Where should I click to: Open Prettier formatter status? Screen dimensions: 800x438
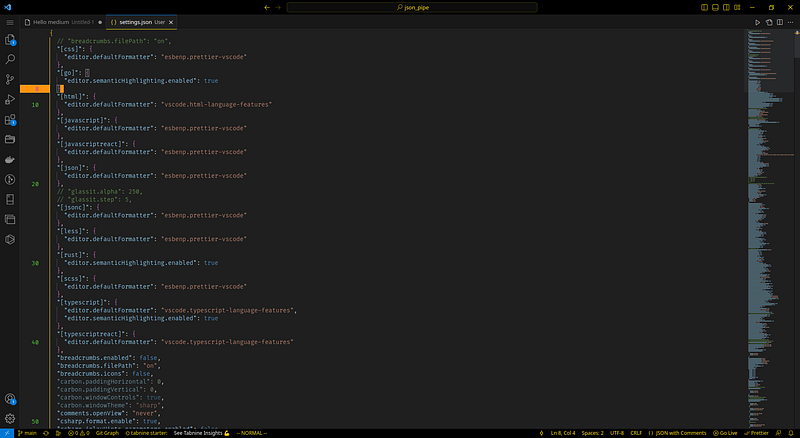[x=756, y=433]
